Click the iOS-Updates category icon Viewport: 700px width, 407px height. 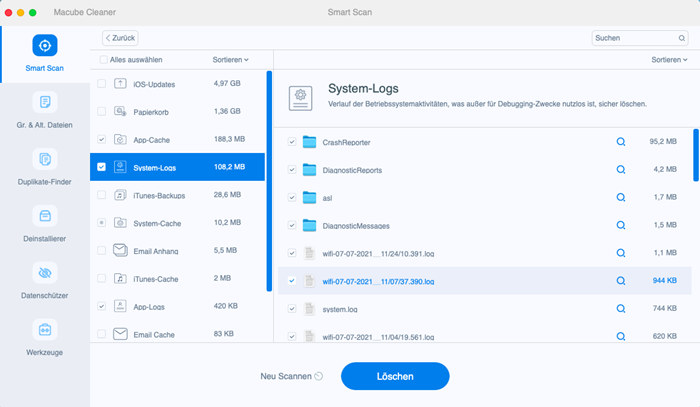coord(120,83)
